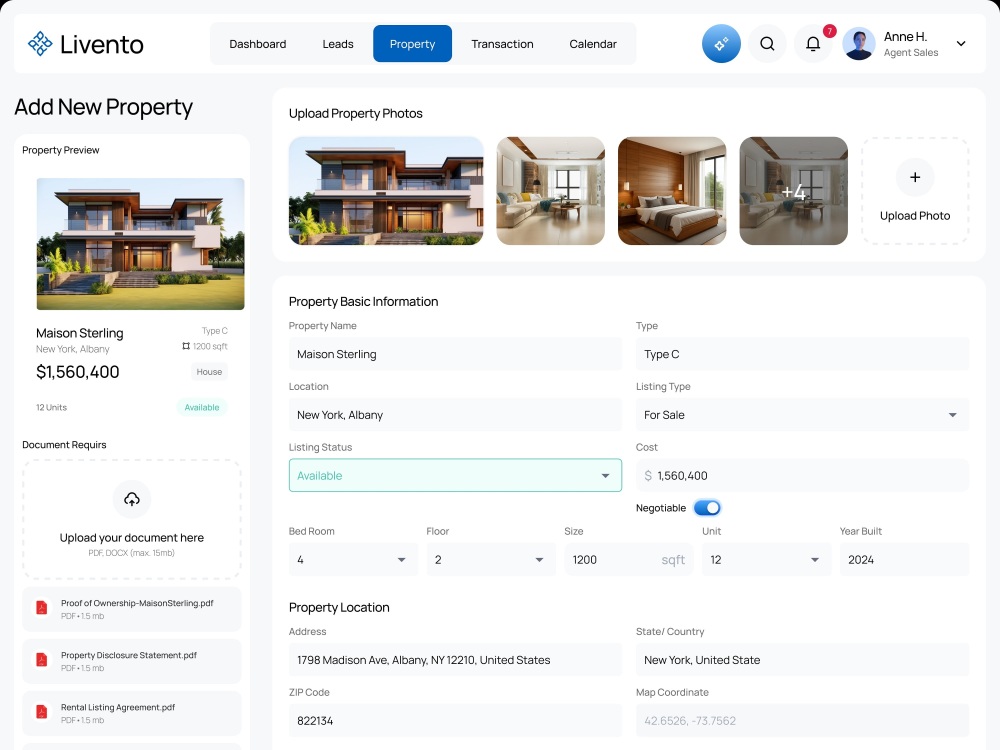Image resolution: width=1000 pixels, height=750 pixels.
Task: Click the Type input with Type C
Action: pos(802,354)
